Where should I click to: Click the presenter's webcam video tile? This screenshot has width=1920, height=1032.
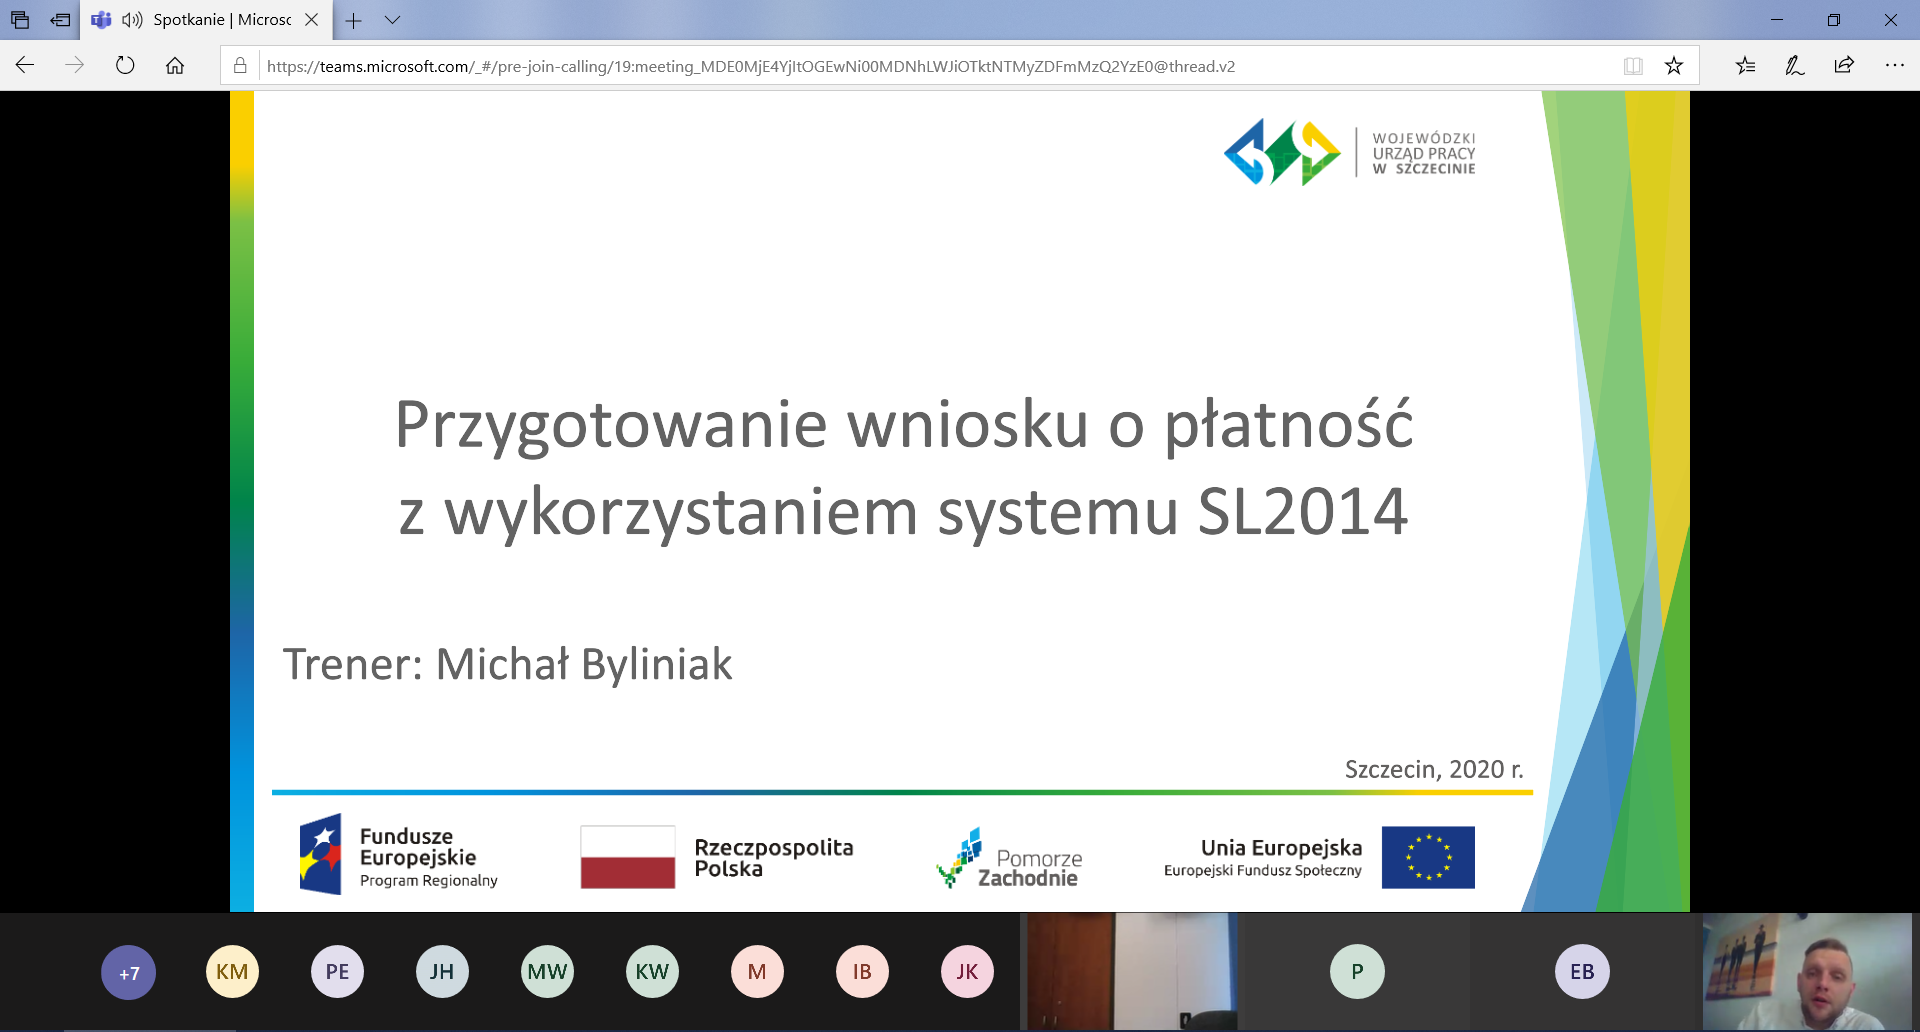pyautogui.click(x=1808, y=972)
